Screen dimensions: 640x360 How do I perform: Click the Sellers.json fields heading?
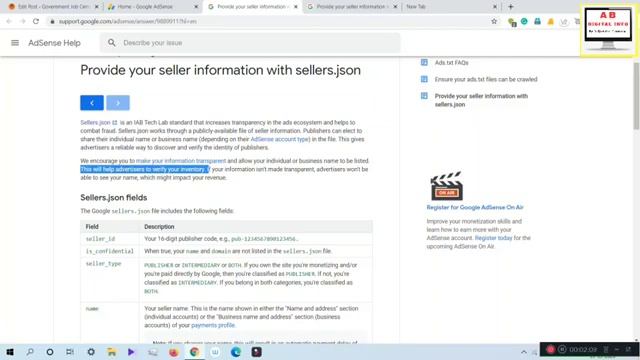click(x=113, y=198)
